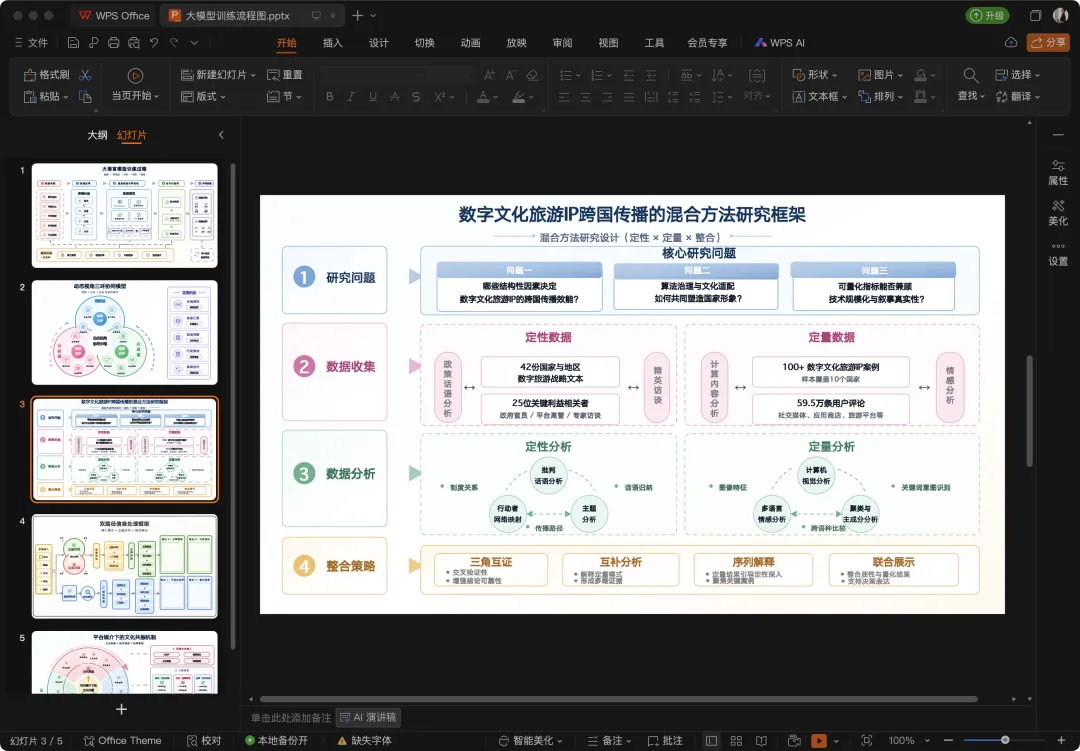This screenshot has width=1080, height=751.
Task: Switch to Outline (大纲) panel tab
Action: click(97, 135)
